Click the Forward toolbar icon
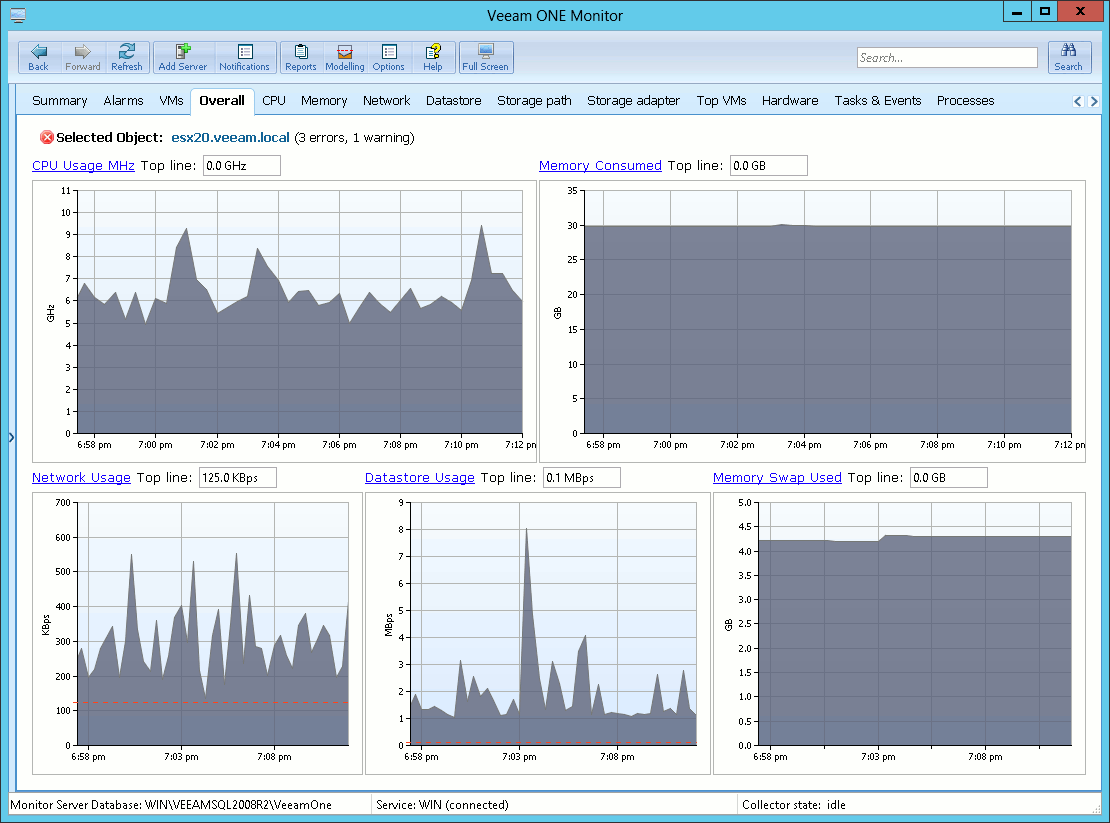This screenshot has width=1110, height=823. pyautogui.click(x=83, y=57)
